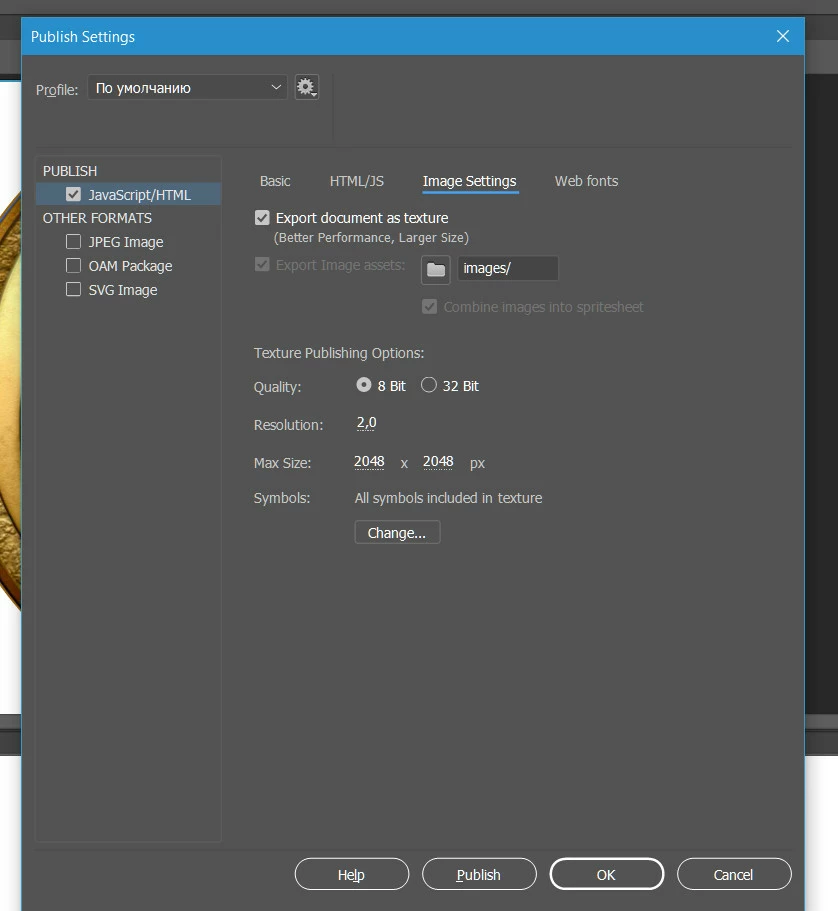Open the Profile dropdown
Screen dimensions: 838x911
[x=187, y=88]
